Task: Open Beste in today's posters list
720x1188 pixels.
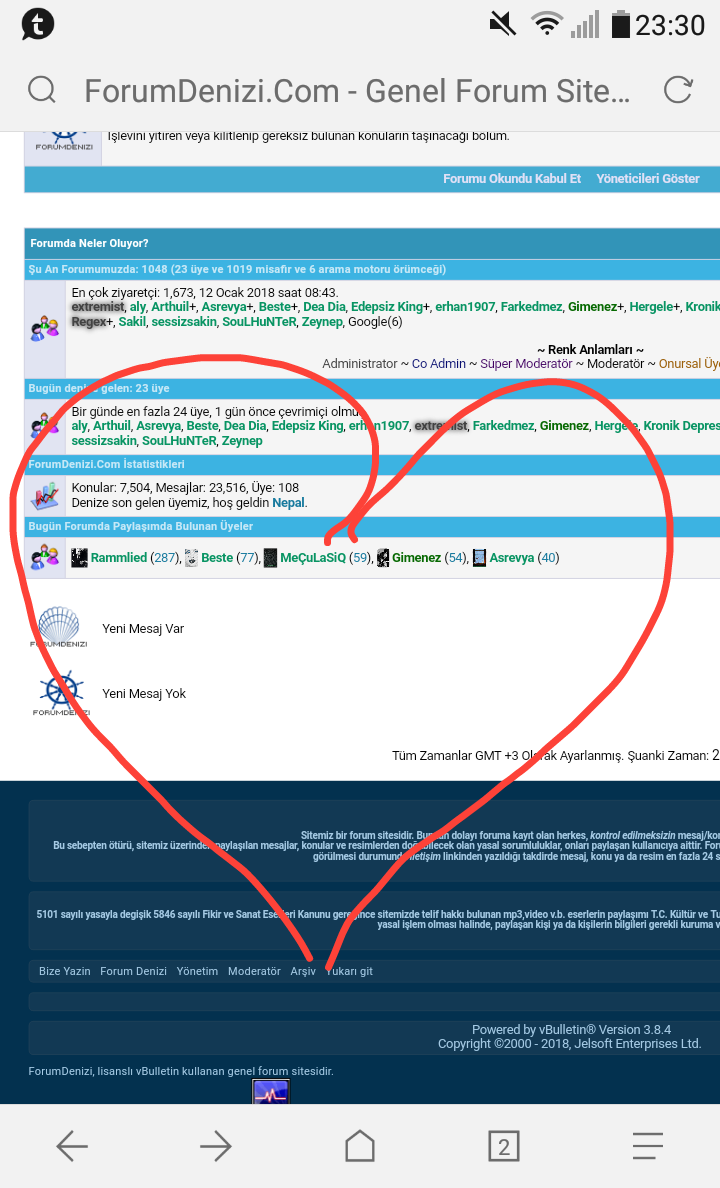Action: (217, 558)
